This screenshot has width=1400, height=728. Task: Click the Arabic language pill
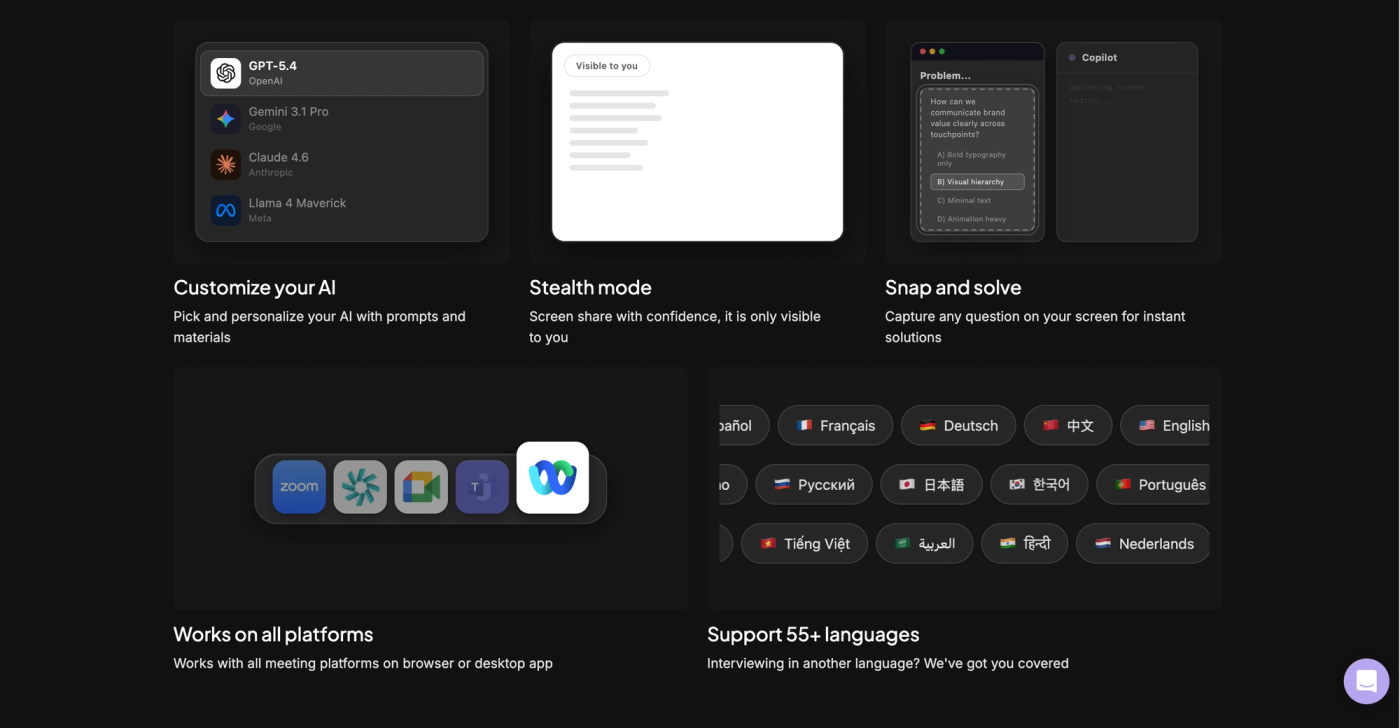[925, 543]
